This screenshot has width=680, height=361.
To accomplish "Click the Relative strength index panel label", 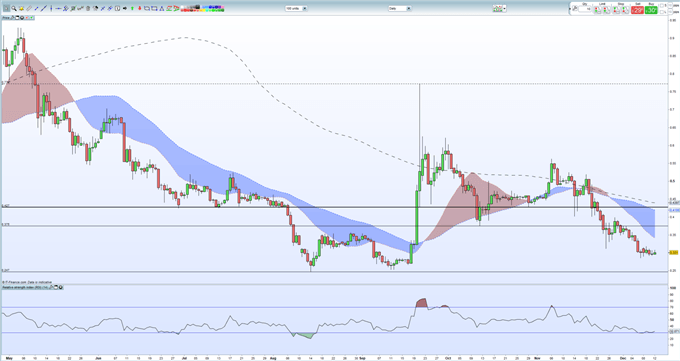I will (x=25, y=287).
